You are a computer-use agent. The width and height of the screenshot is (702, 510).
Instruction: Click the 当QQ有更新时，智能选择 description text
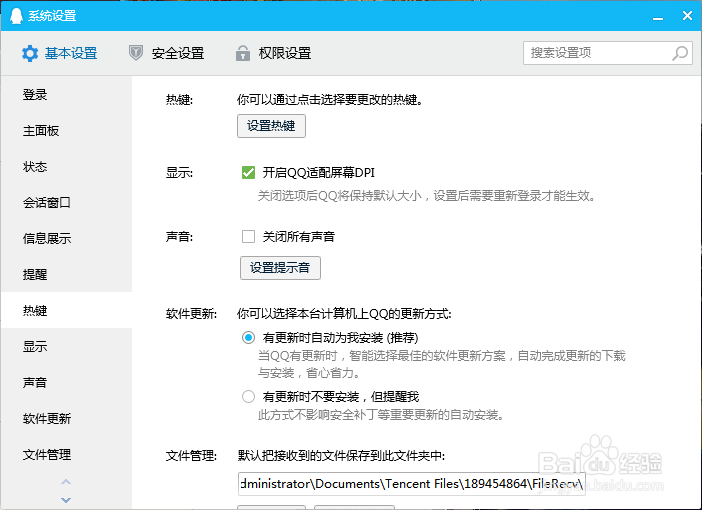click(x=441, y=364)
